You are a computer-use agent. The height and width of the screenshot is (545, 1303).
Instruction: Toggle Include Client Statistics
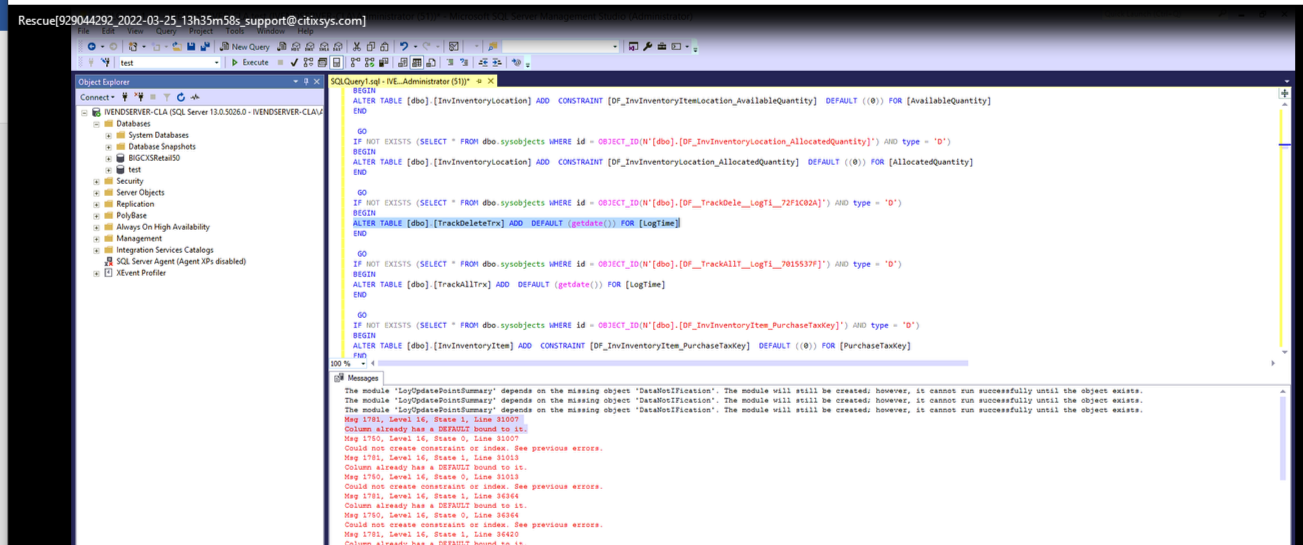(x=382, y=62)
